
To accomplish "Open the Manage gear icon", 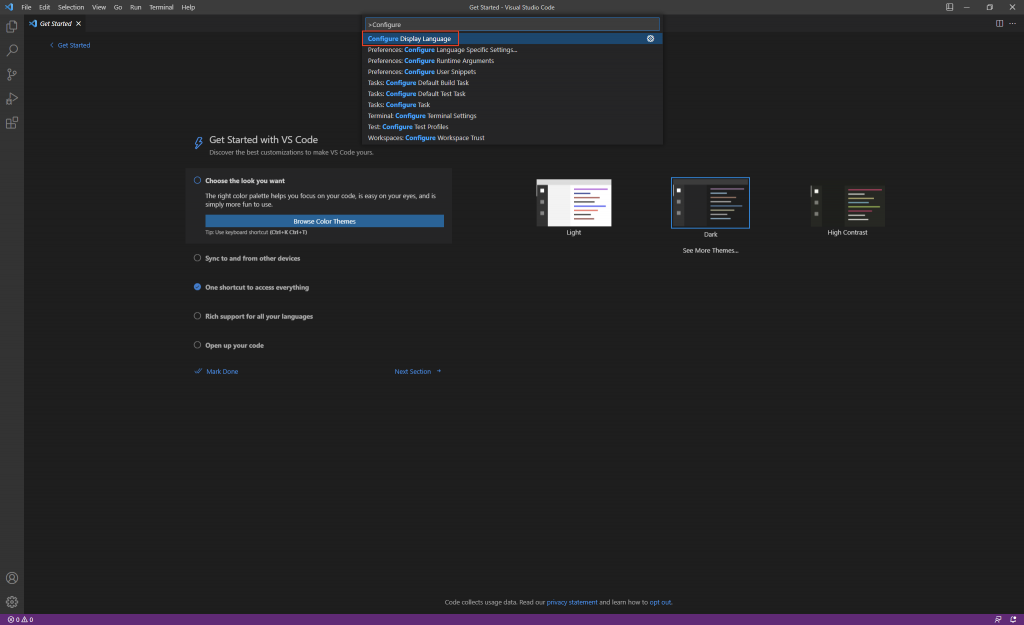I will 12,602.
